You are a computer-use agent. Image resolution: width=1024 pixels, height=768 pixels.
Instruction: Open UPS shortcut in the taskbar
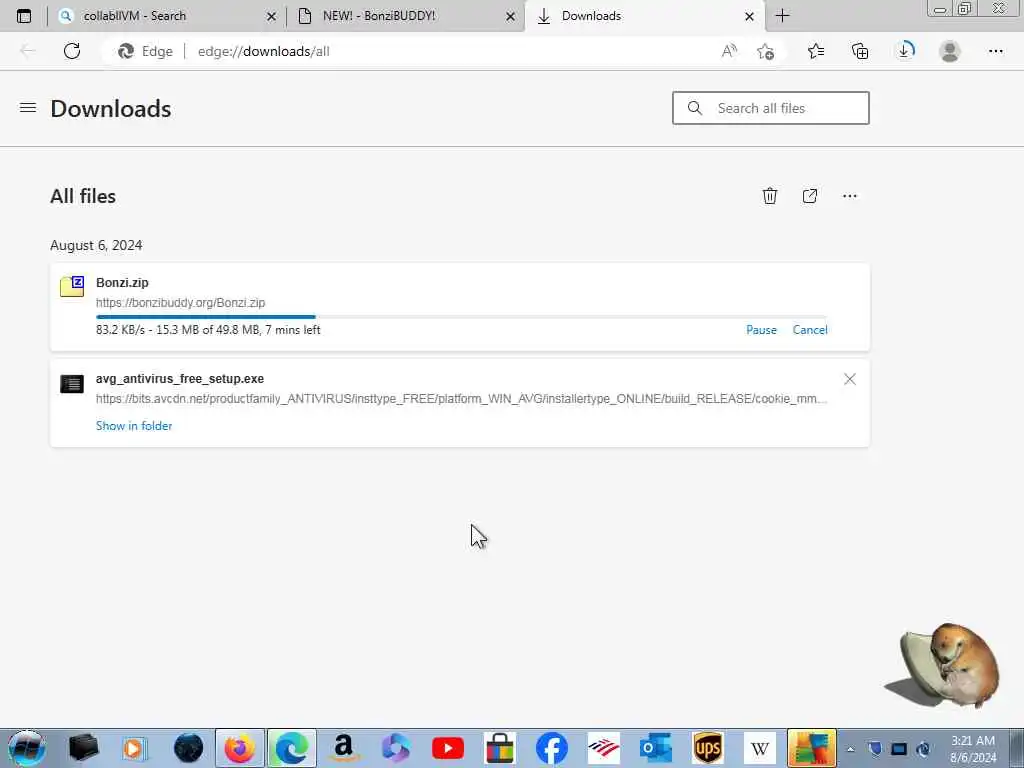tap(708, 748)
